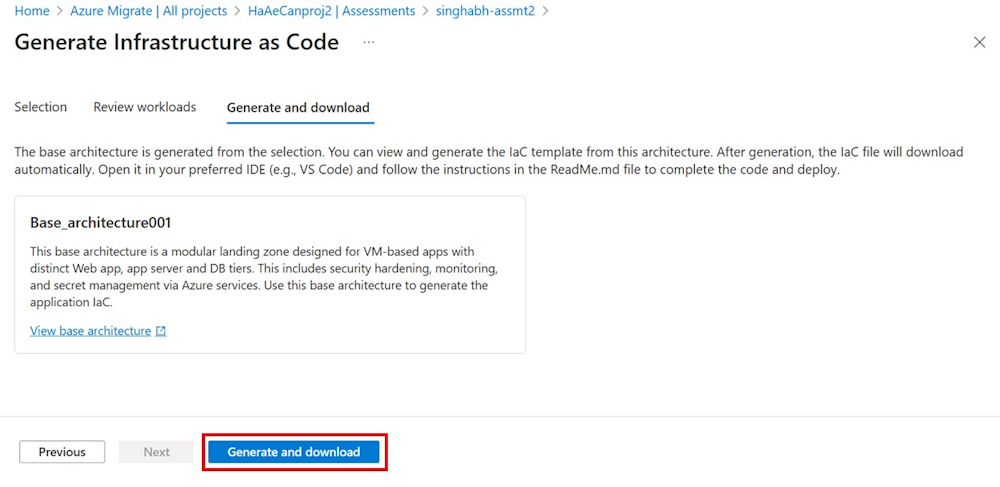Close the Generate Infrastructure as Code pane

pos(979,42)
